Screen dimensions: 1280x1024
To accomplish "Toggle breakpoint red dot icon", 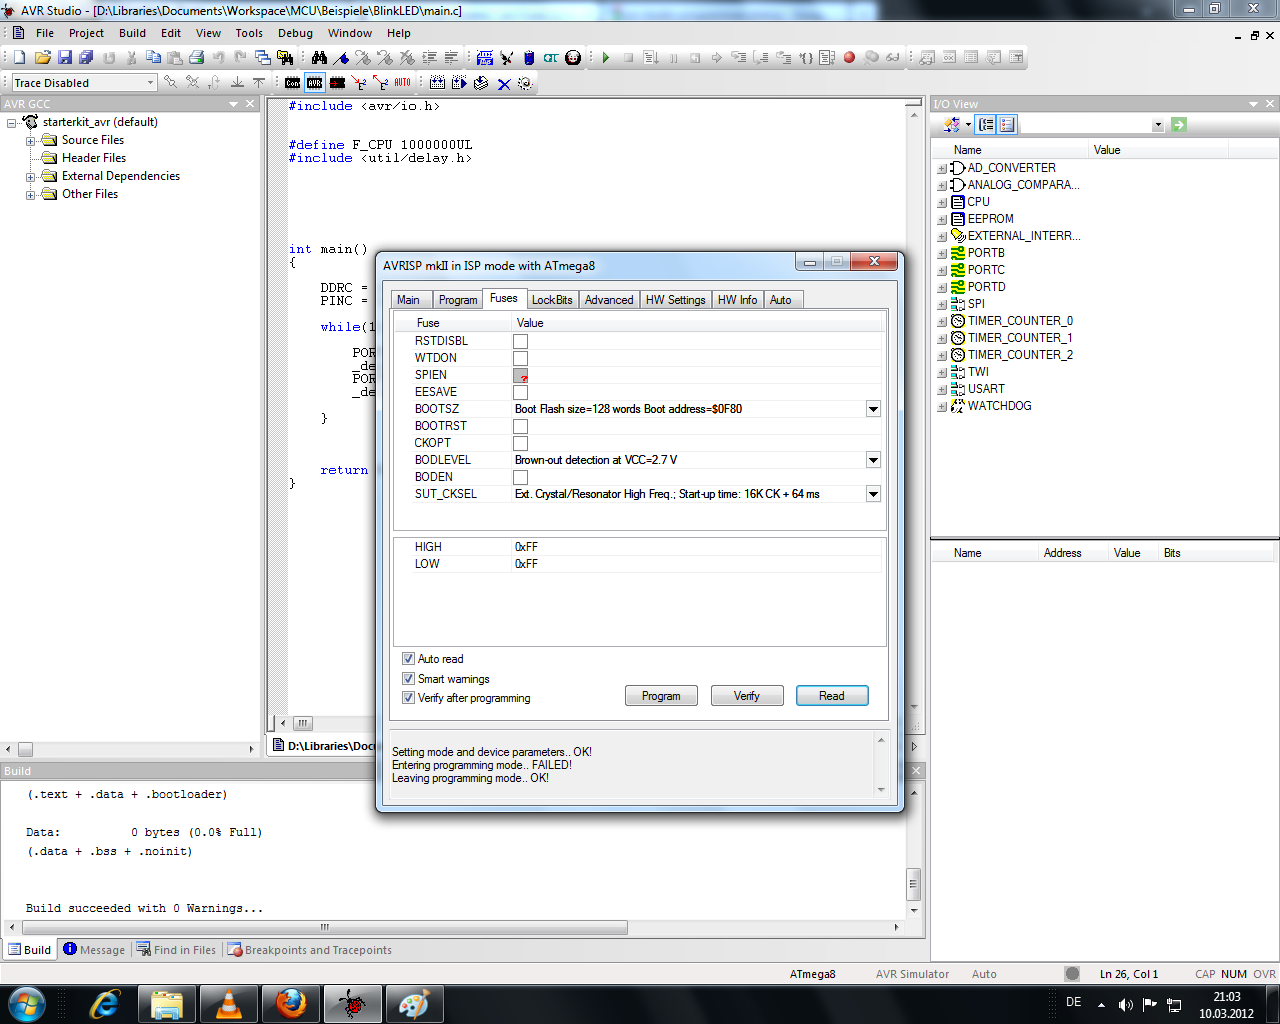I will click(x=849, y=58).
